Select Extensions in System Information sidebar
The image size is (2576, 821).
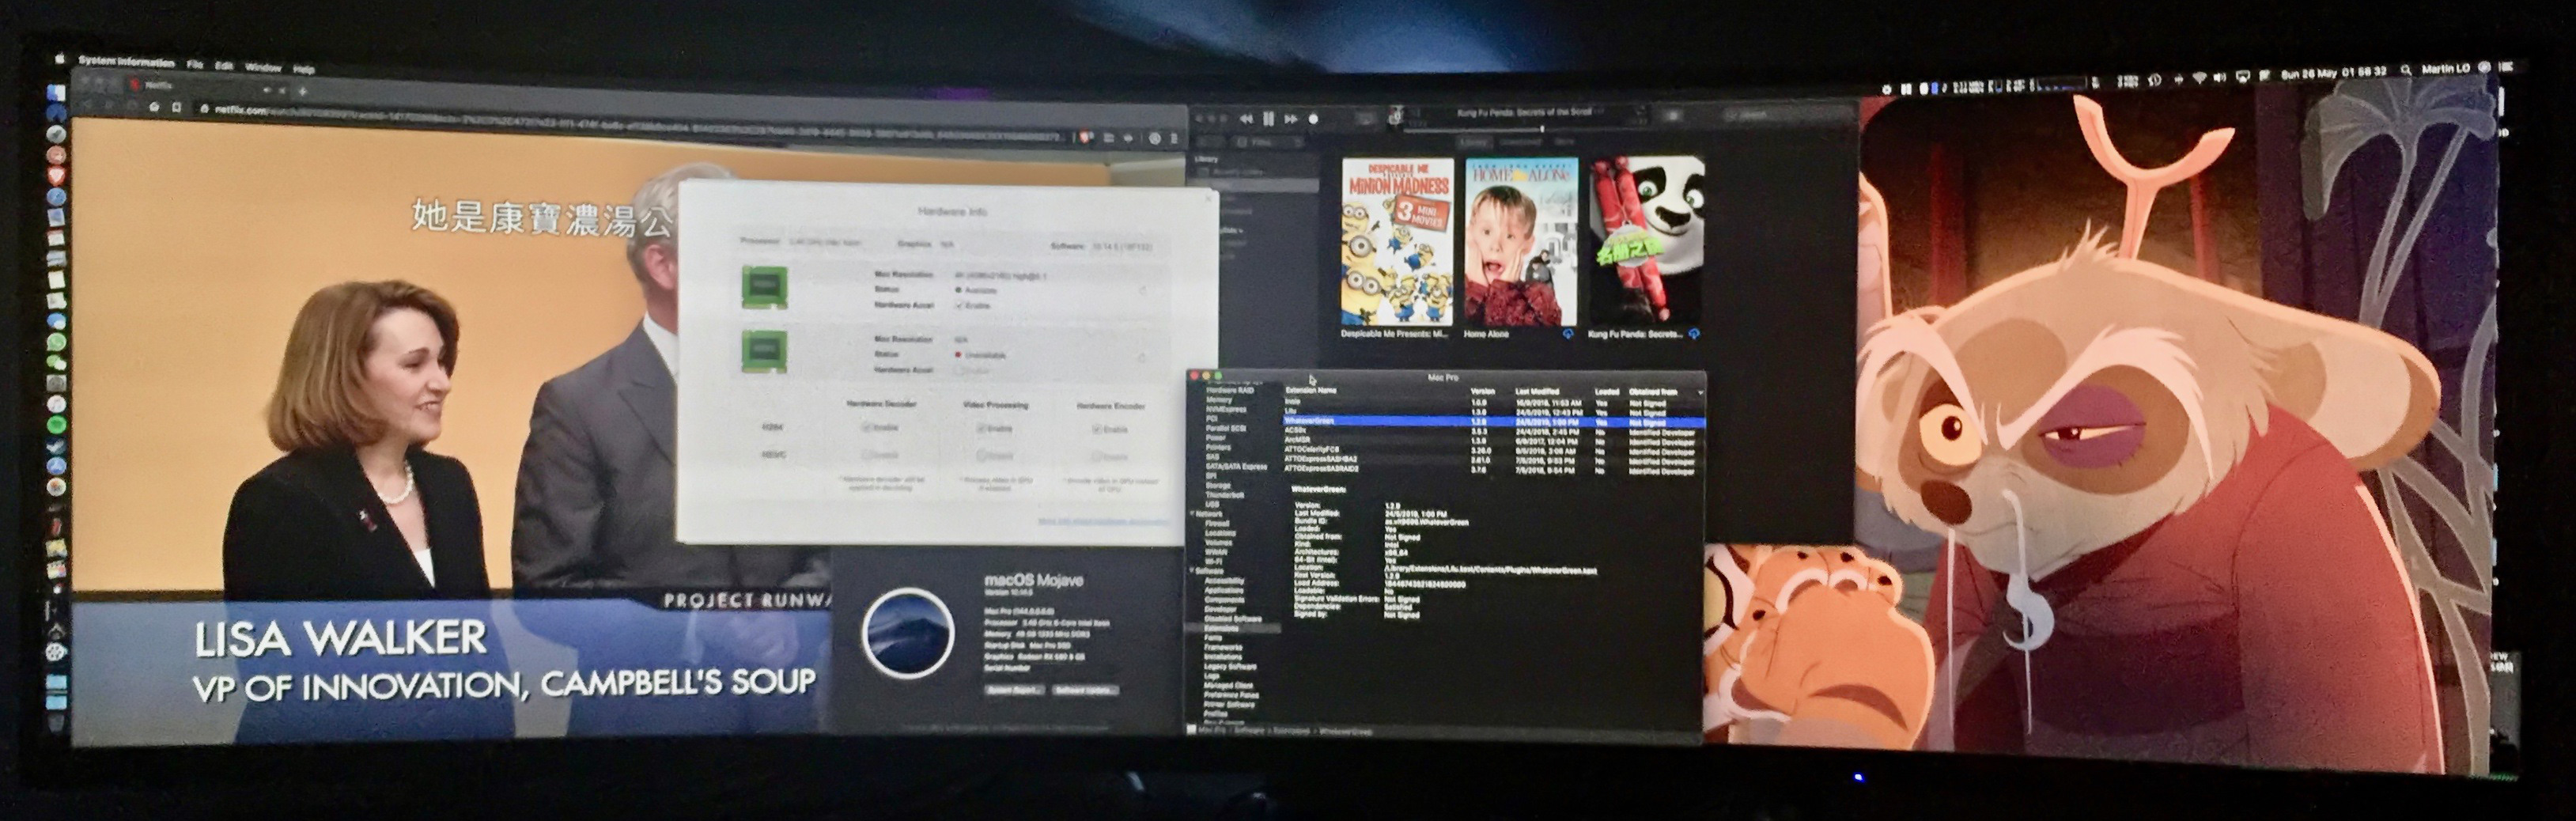[x=1233, y=628]
